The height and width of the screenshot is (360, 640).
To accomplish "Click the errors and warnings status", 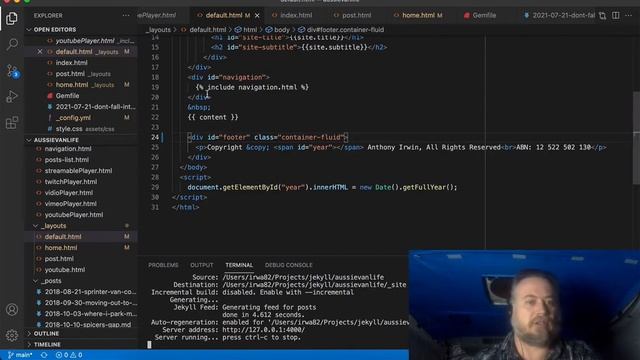I will coord(69,355).
